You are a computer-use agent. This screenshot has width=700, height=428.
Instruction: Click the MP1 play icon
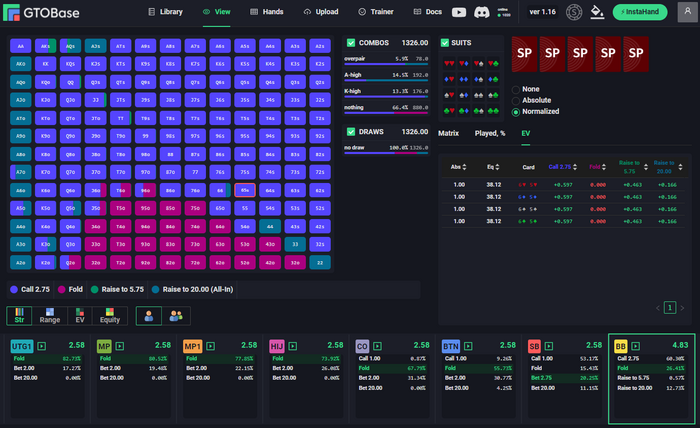pyautogui.click(x=211, y=346)
